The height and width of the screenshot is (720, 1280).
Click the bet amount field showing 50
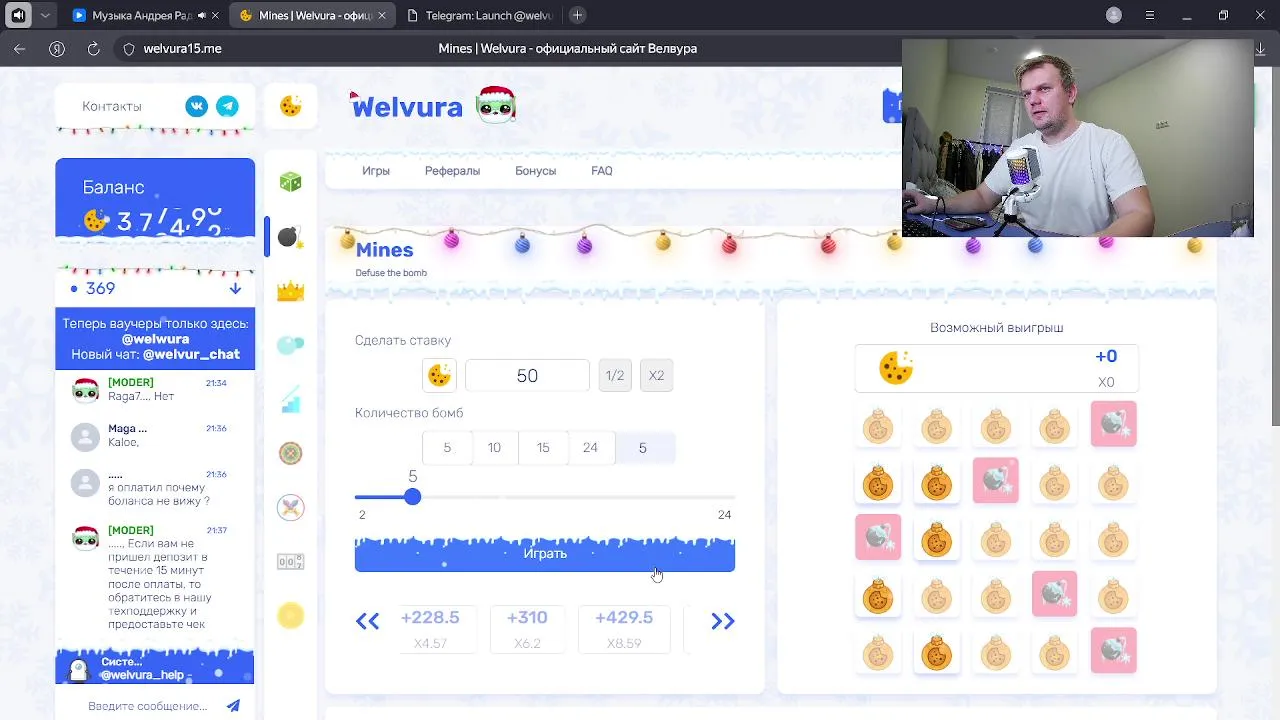527,375
